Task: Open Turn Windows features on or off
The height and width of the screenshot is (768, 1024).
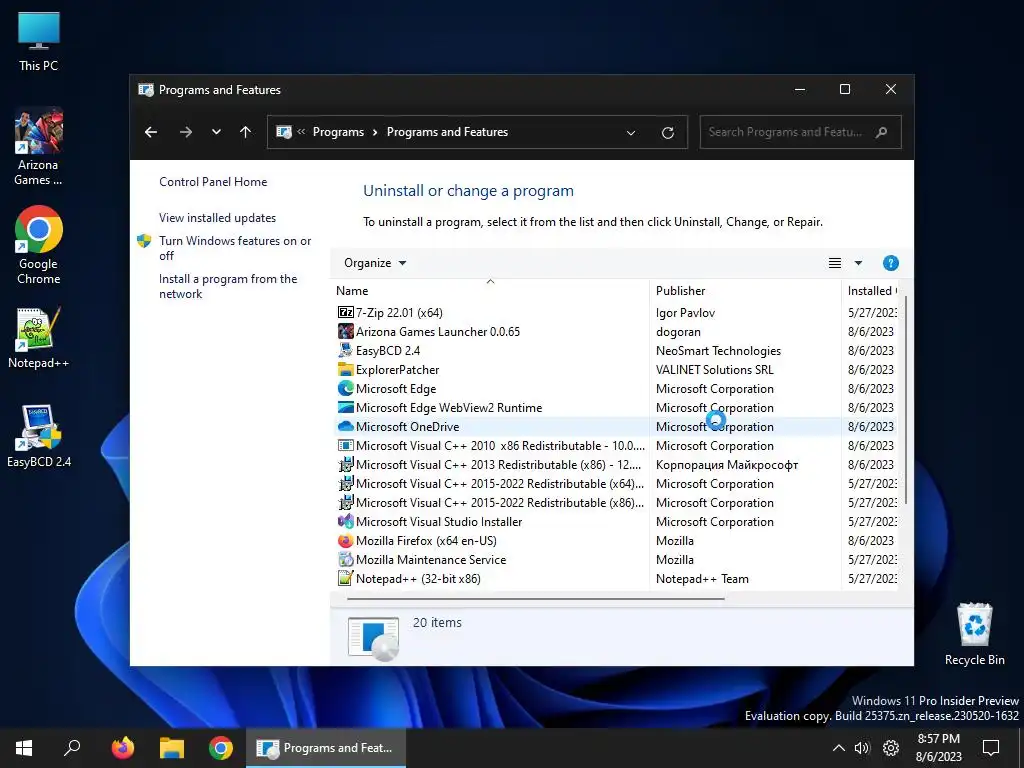Action: 235,248
